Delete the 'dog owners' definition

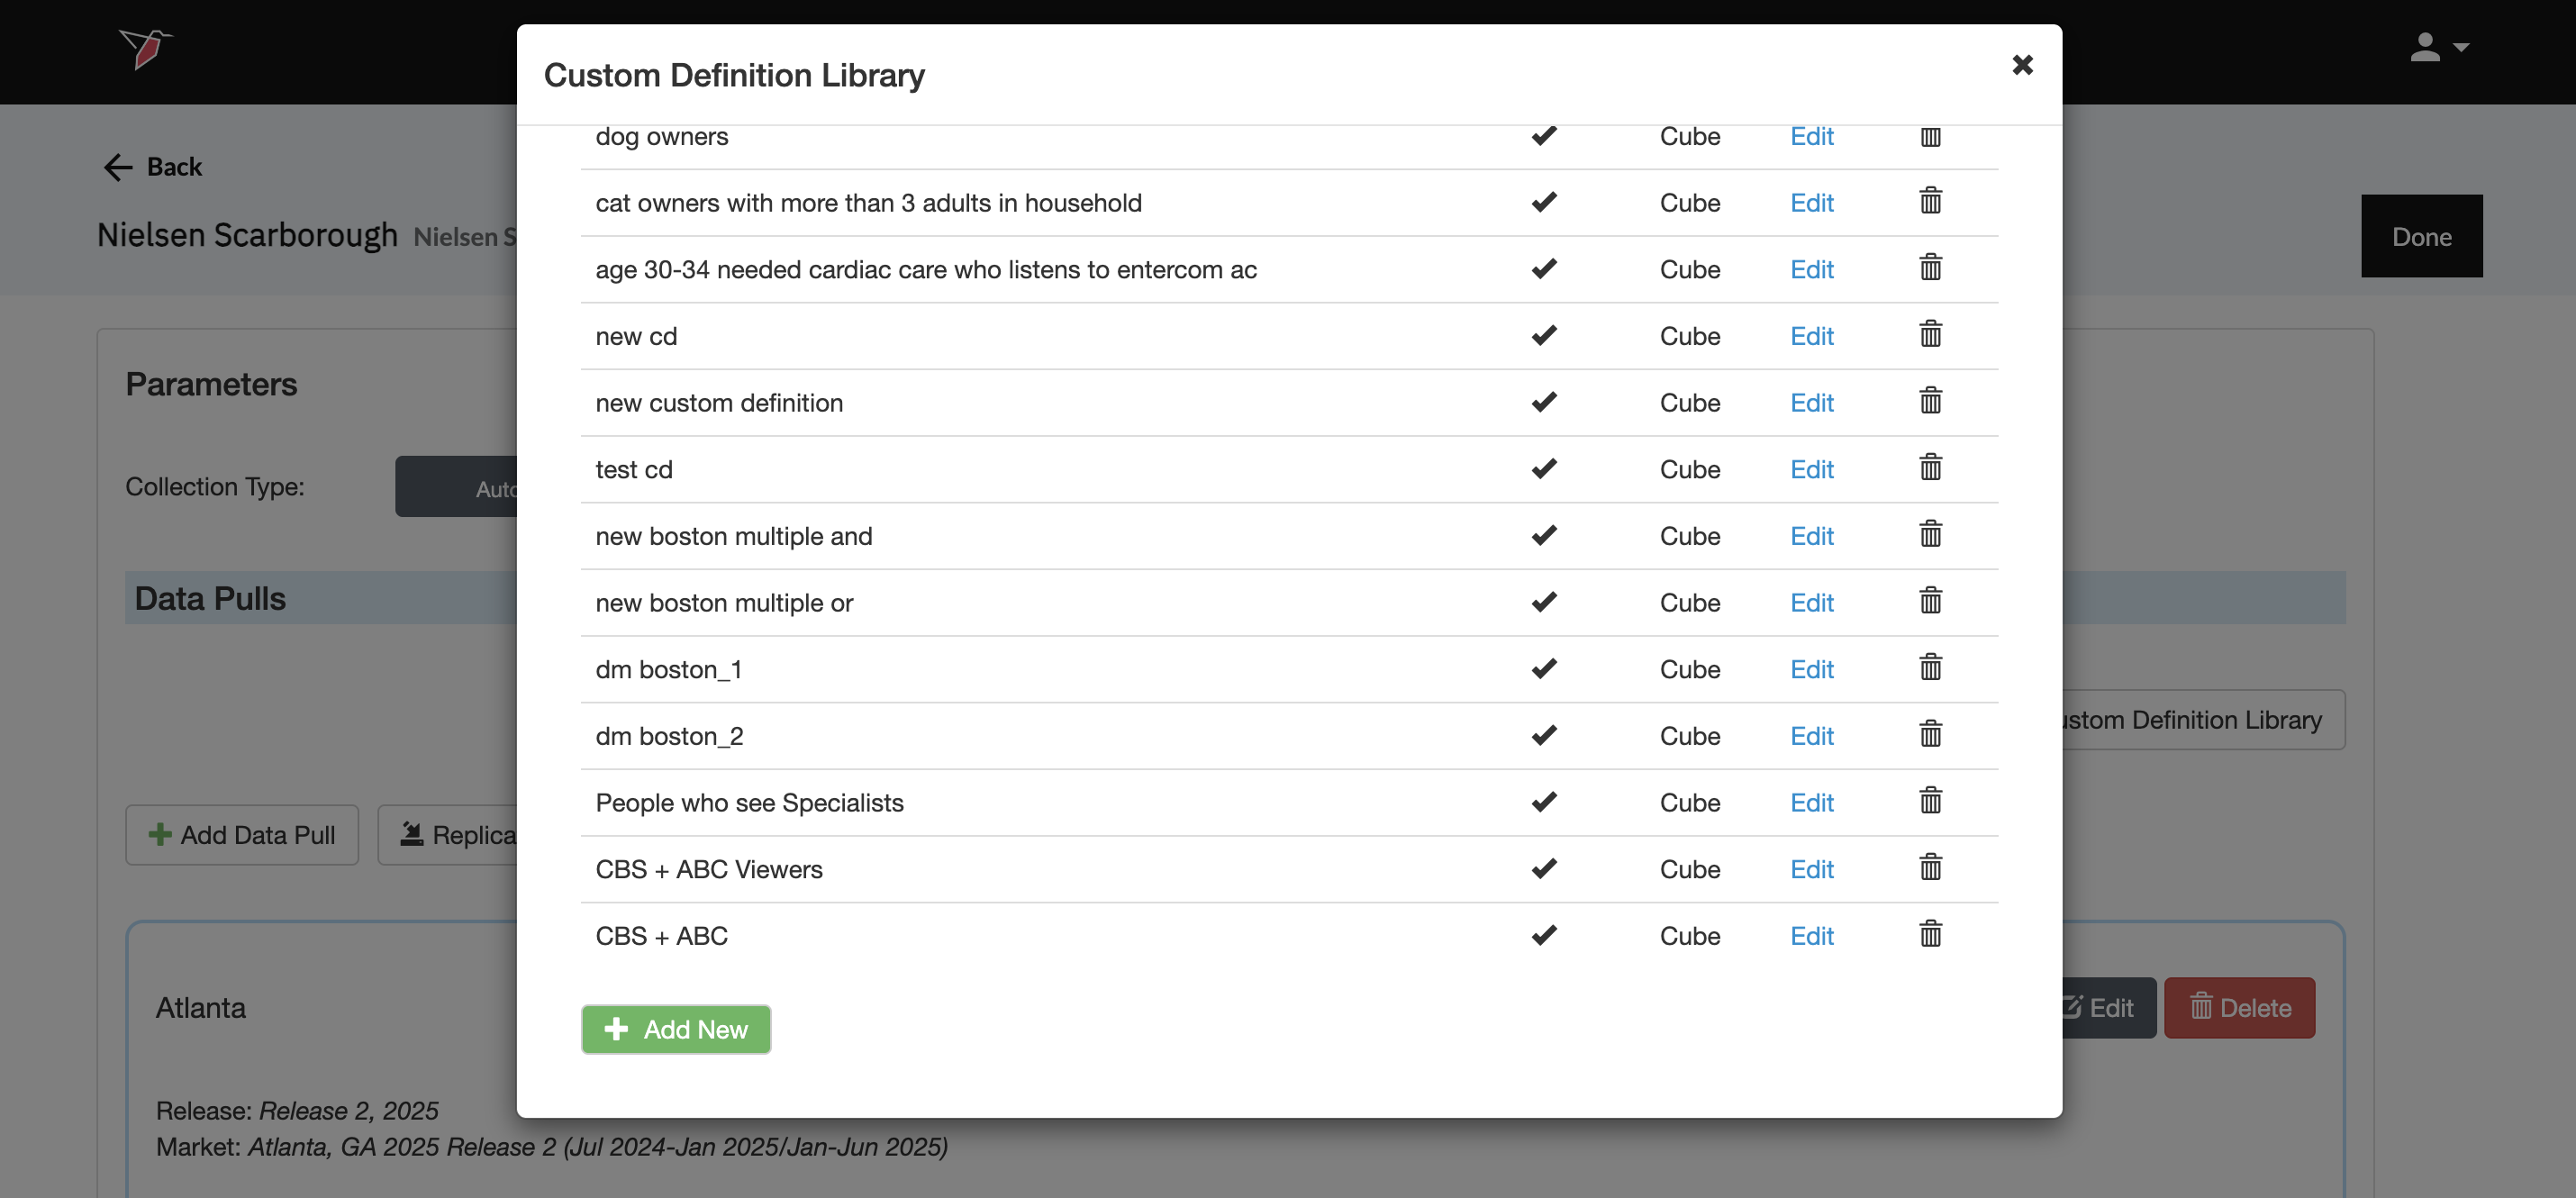(x=1930, y=137)
